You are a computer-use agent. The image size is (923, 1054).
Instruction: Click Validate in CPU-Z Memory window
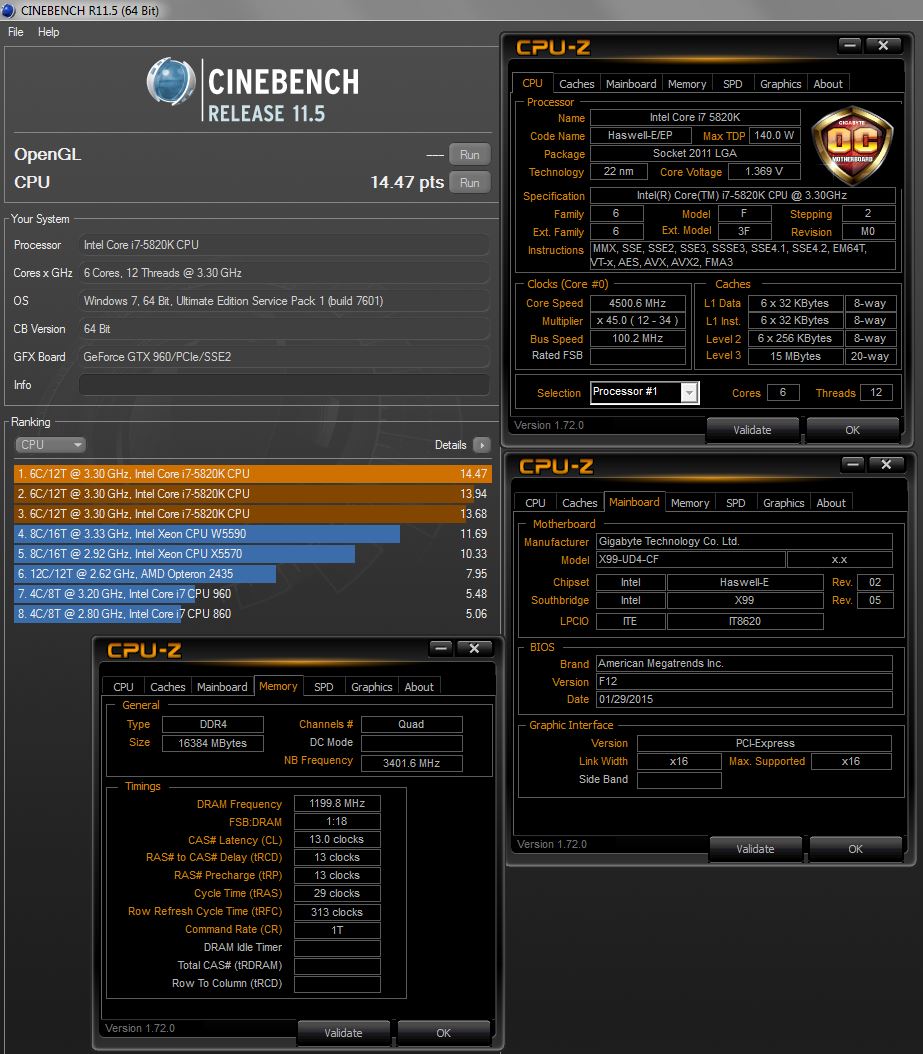pyautogui.click(x=343, y=1033)
